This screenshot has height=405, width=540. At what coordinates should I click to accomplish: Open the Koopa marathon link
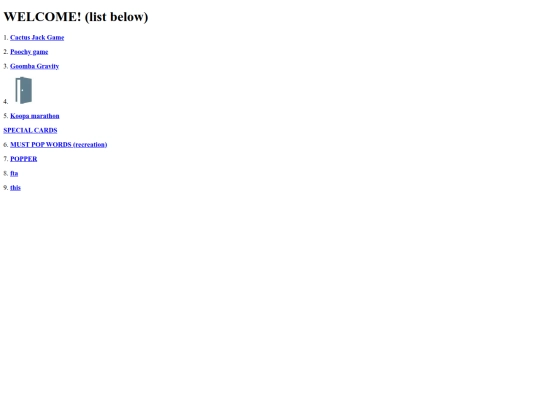pyautogui.click(x=35, y=116)
